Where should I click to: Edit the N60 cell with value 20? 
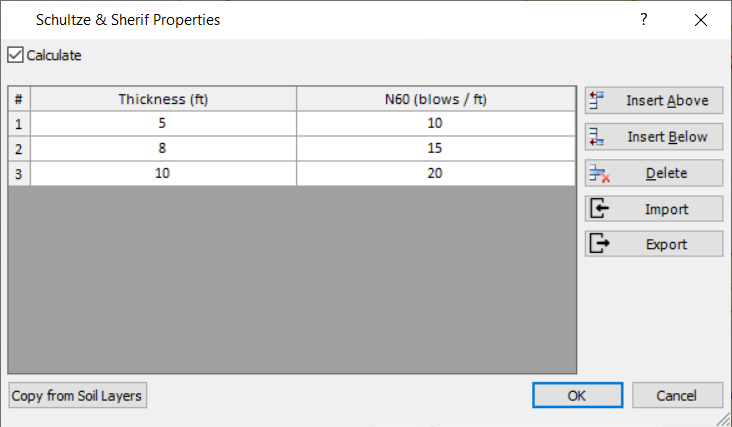(x=436, y=173)
